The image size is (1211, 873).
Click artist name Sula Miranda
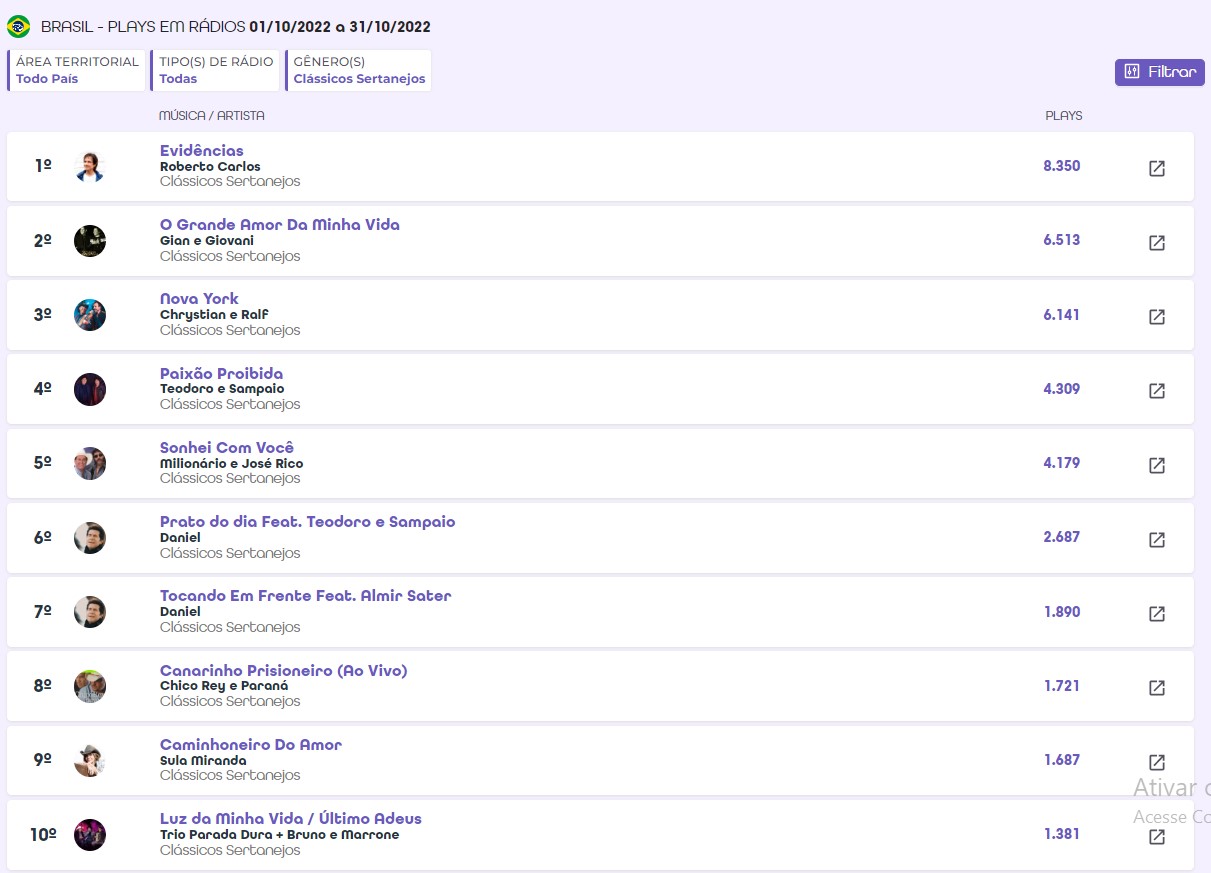pyautogui.click(x=203, y=761)
